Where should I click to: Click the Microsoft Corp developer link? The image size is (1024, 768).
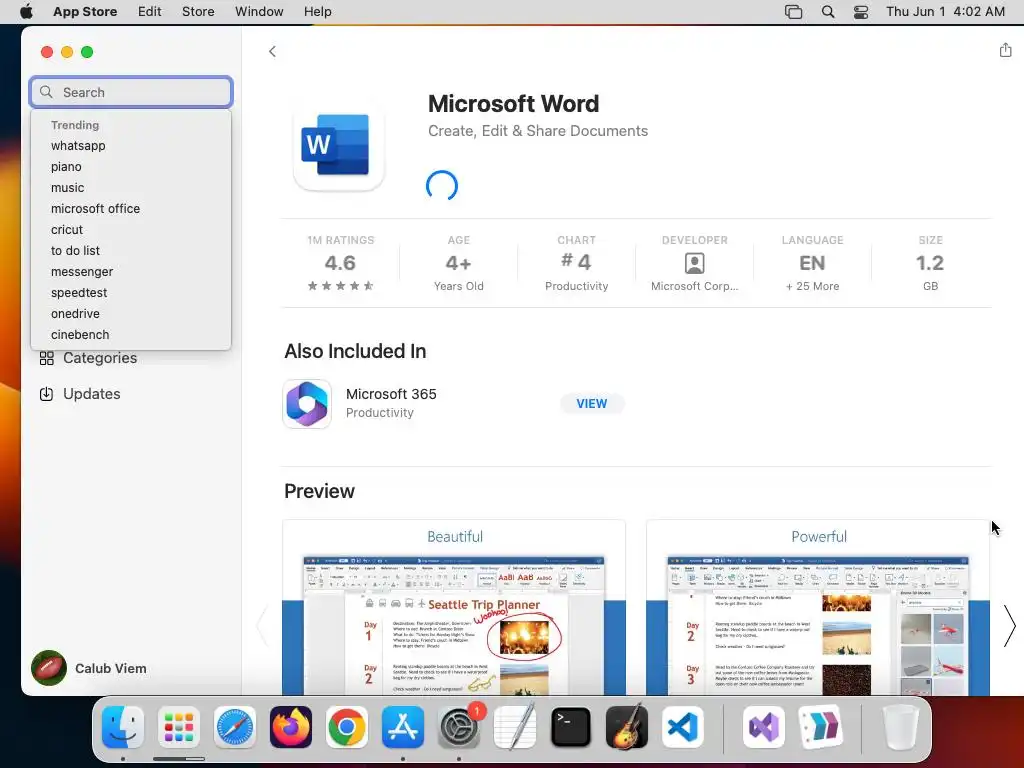[x=694, y=286]
